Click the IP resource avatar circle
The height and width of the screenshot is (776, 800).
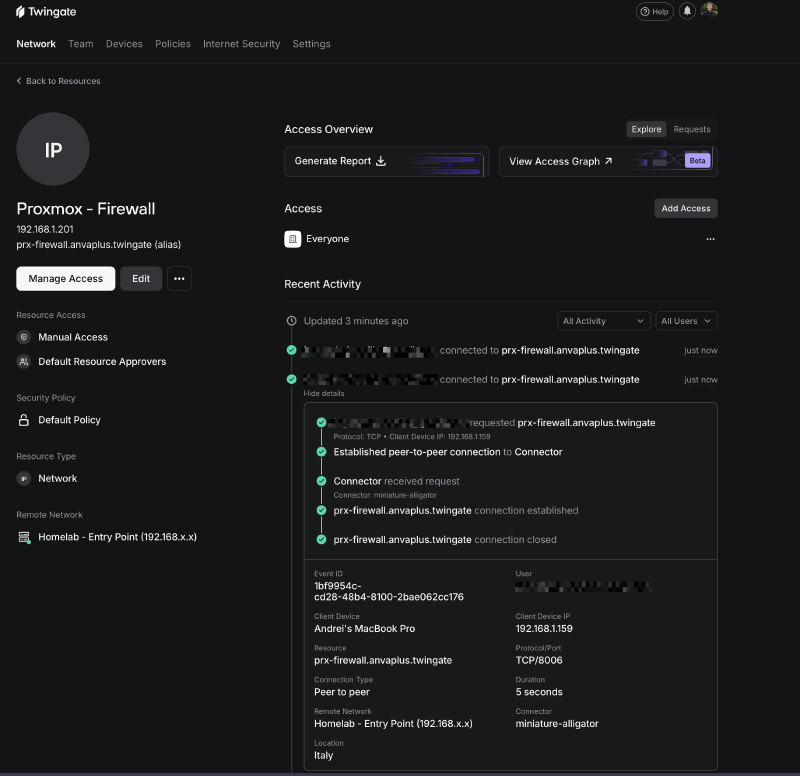(53, 149)
